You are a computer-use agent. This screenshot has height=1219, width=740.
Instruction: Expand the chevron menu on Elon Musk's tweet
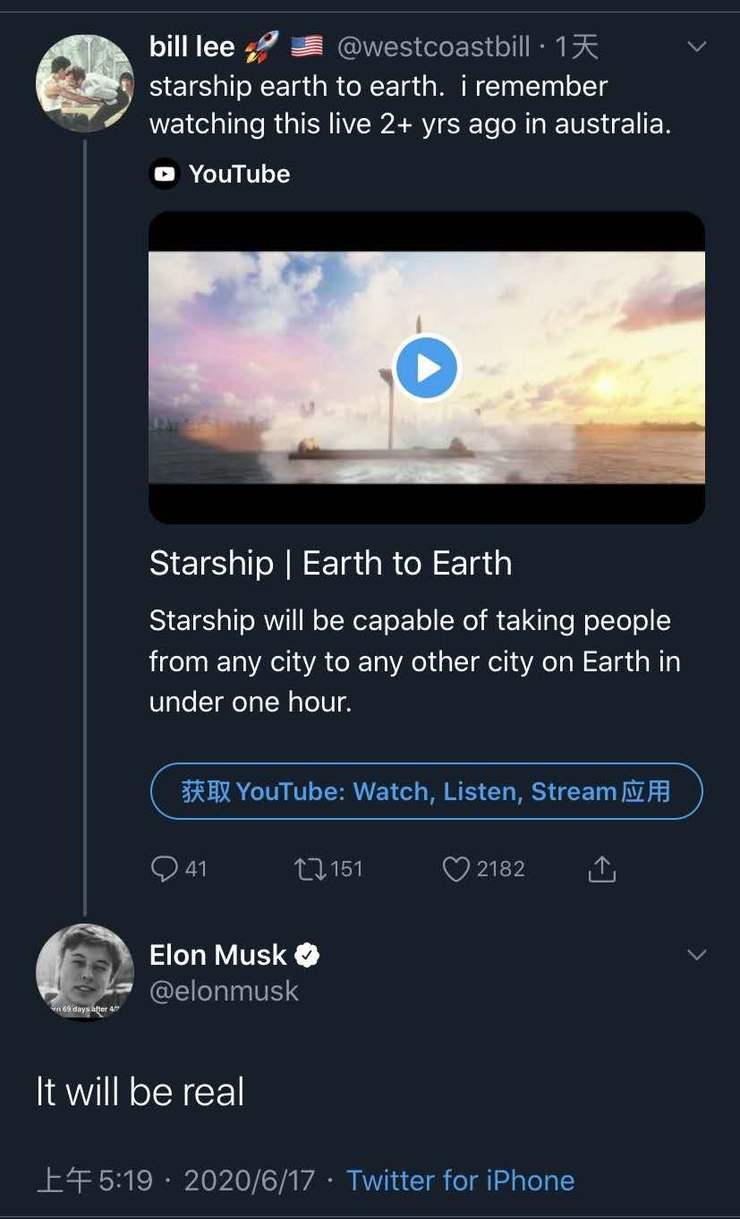point(697,955)
